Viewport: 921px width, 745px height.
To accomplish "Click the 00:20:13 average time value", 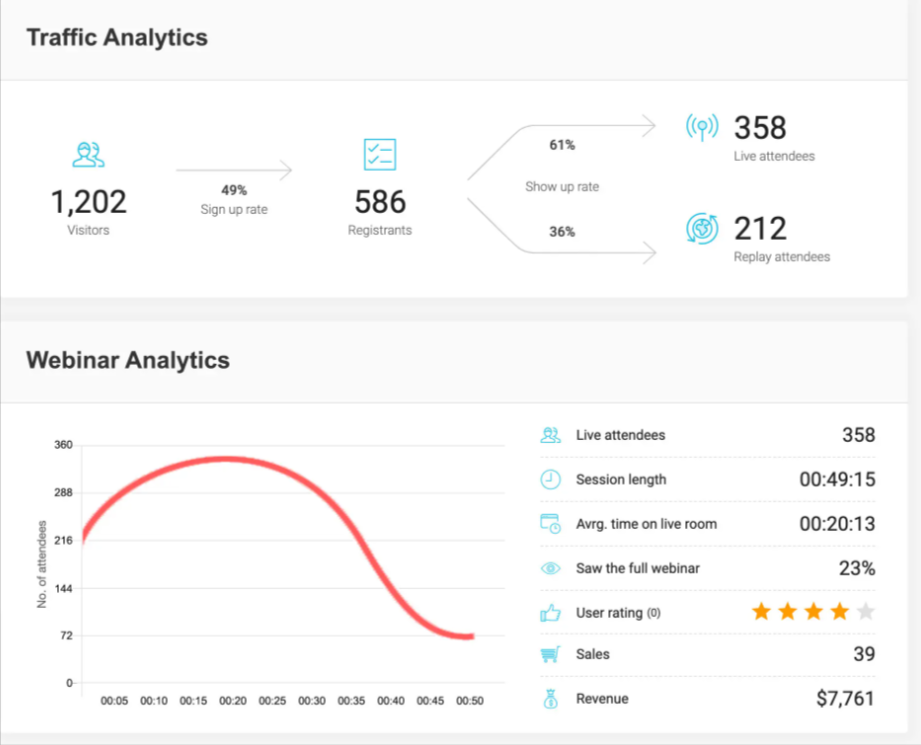I will point(837,523).
